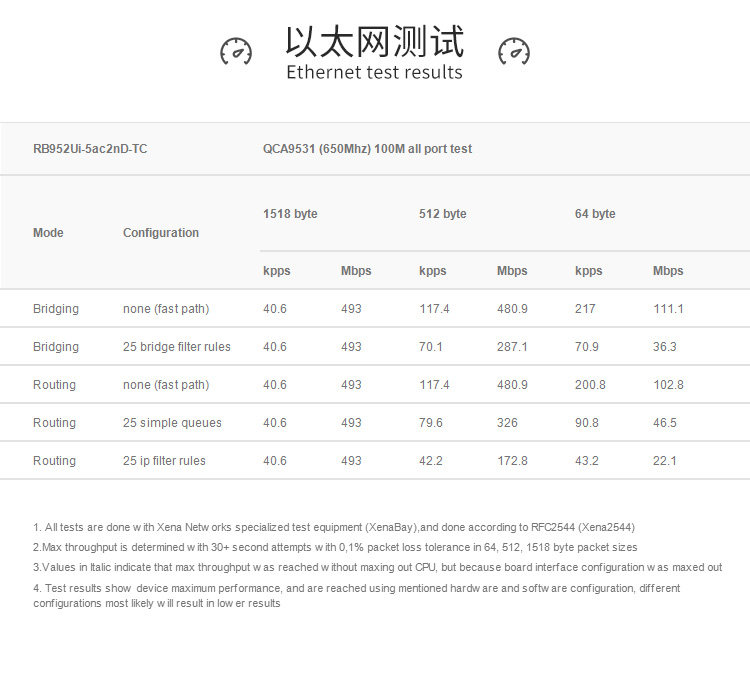
Task: Click value 111.1 in the first row
Action: [x=668, y=309]
